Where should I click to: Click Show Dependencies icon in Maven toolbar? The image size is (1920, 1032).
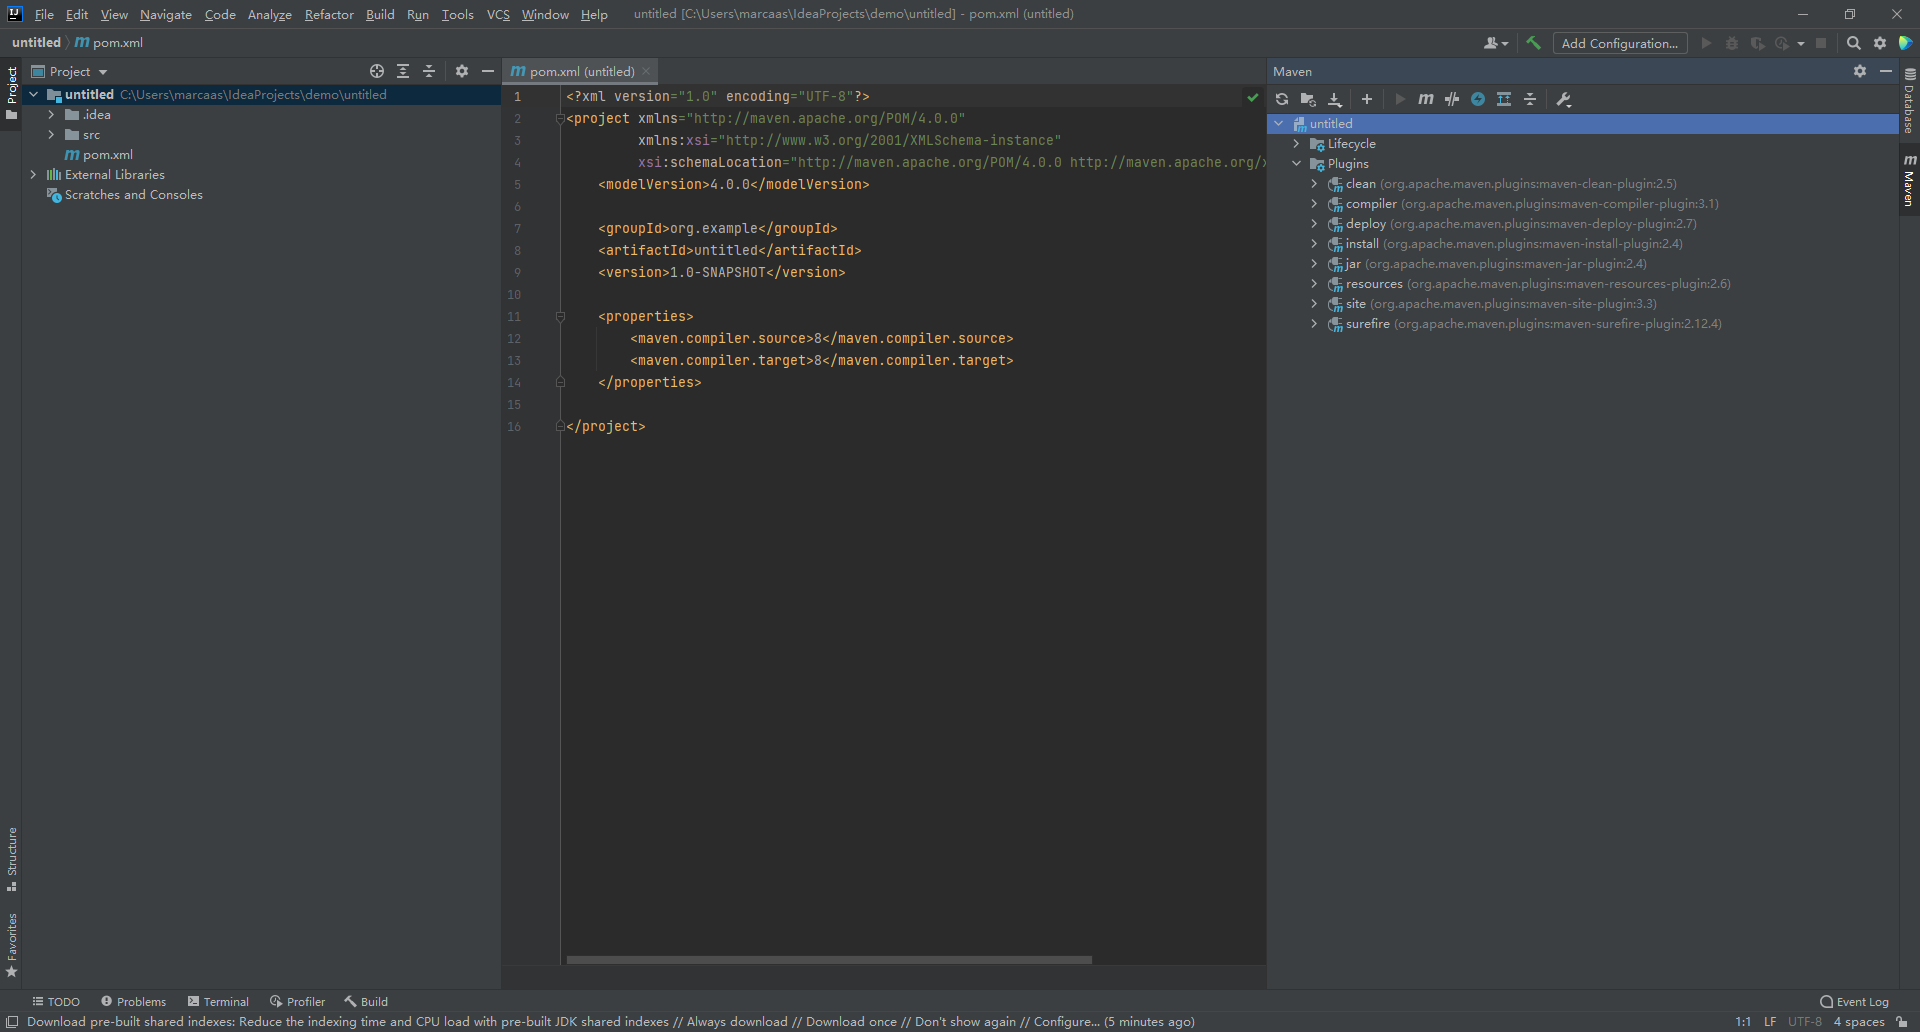click(x=1504, y=99)
